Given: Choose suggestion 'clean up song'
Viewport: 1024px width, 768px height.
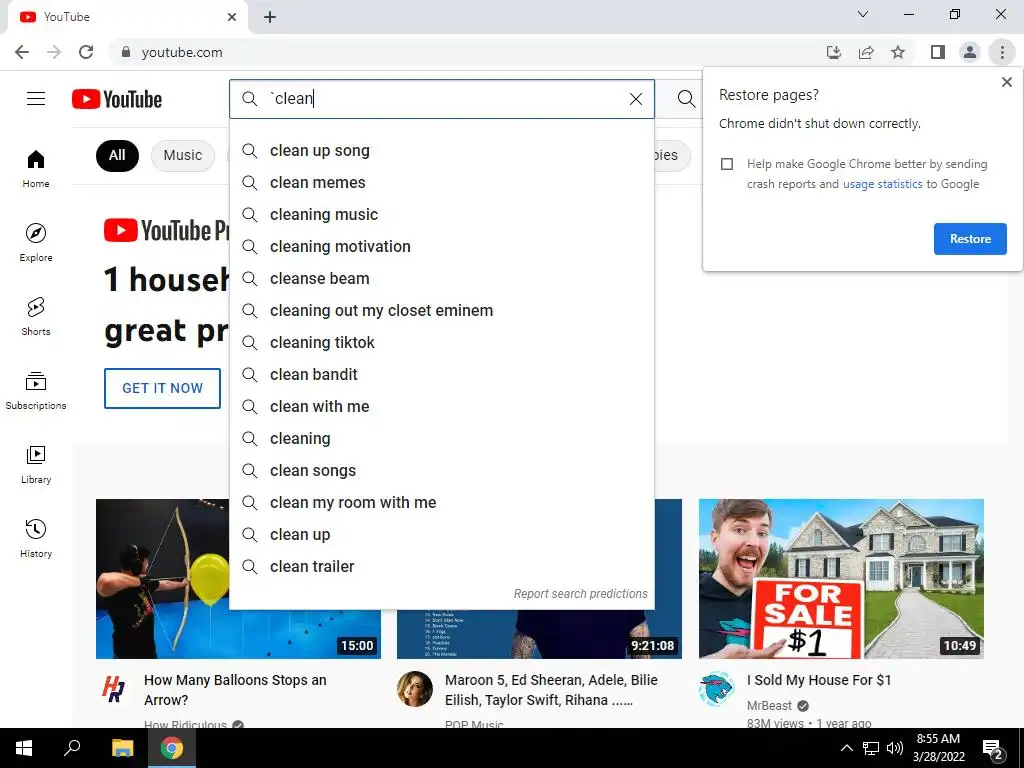Looking at the screenshot, I should [x=441, y=151].
